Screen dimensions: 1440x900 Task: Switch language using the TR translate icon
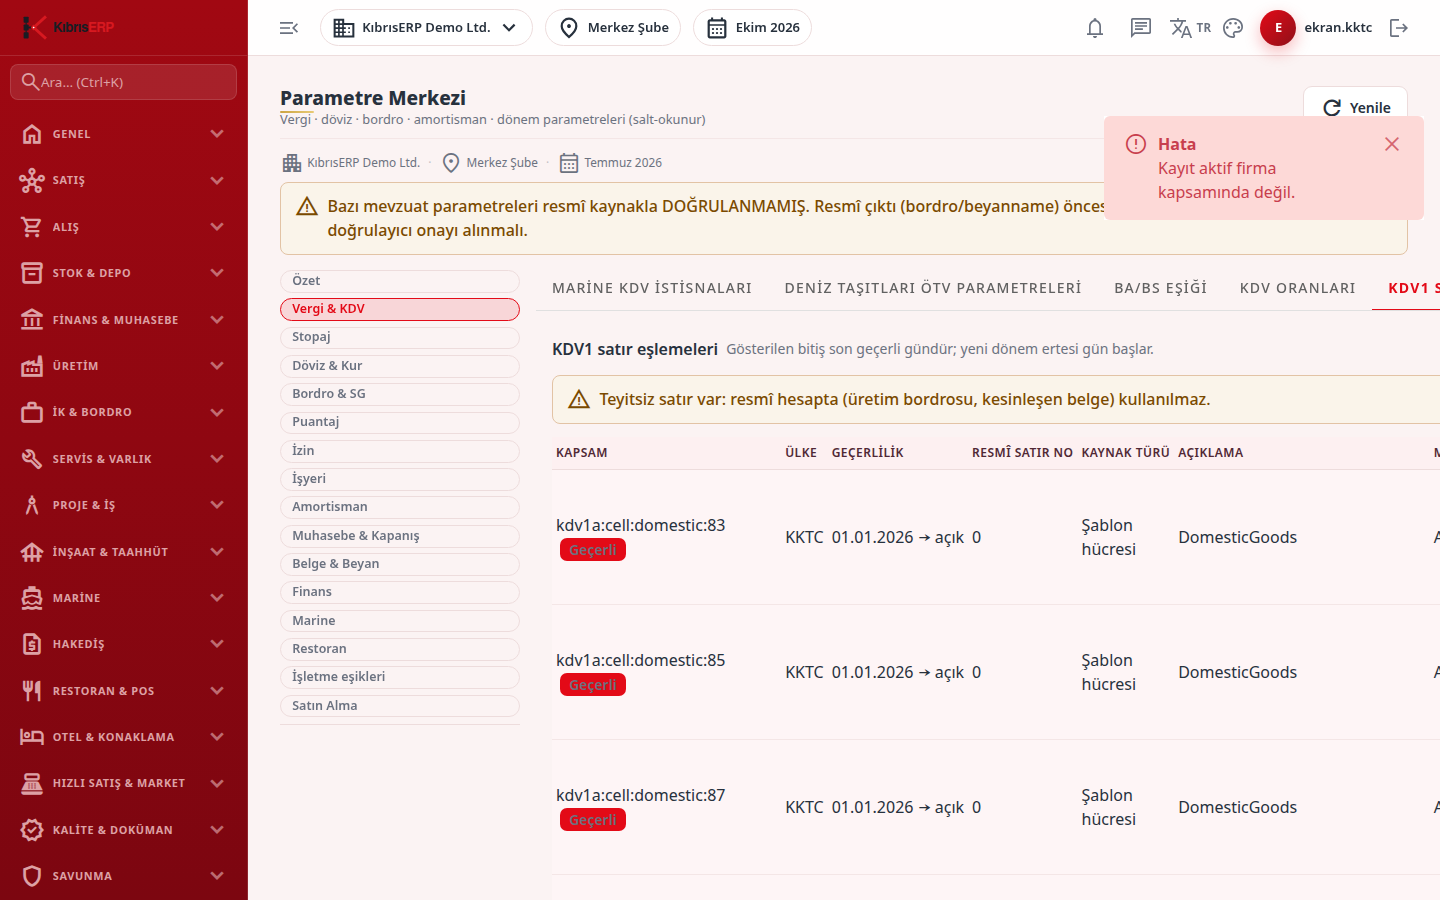[1190, 28]
